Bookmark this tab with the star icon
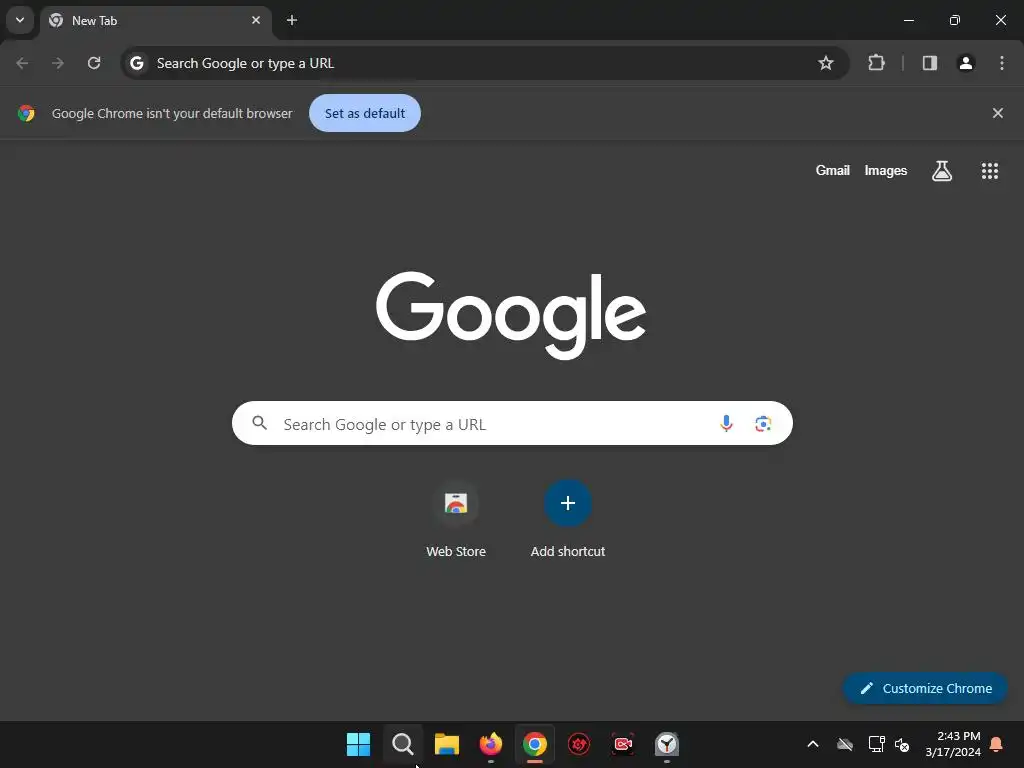Screen dimensions: 1024x768 (825, 63)
